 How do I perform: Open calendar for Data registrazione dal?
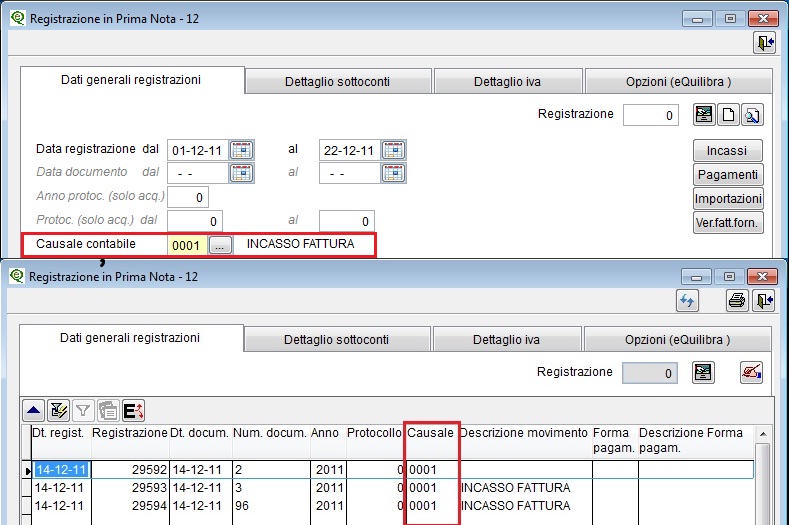click(x=242, y=150)
